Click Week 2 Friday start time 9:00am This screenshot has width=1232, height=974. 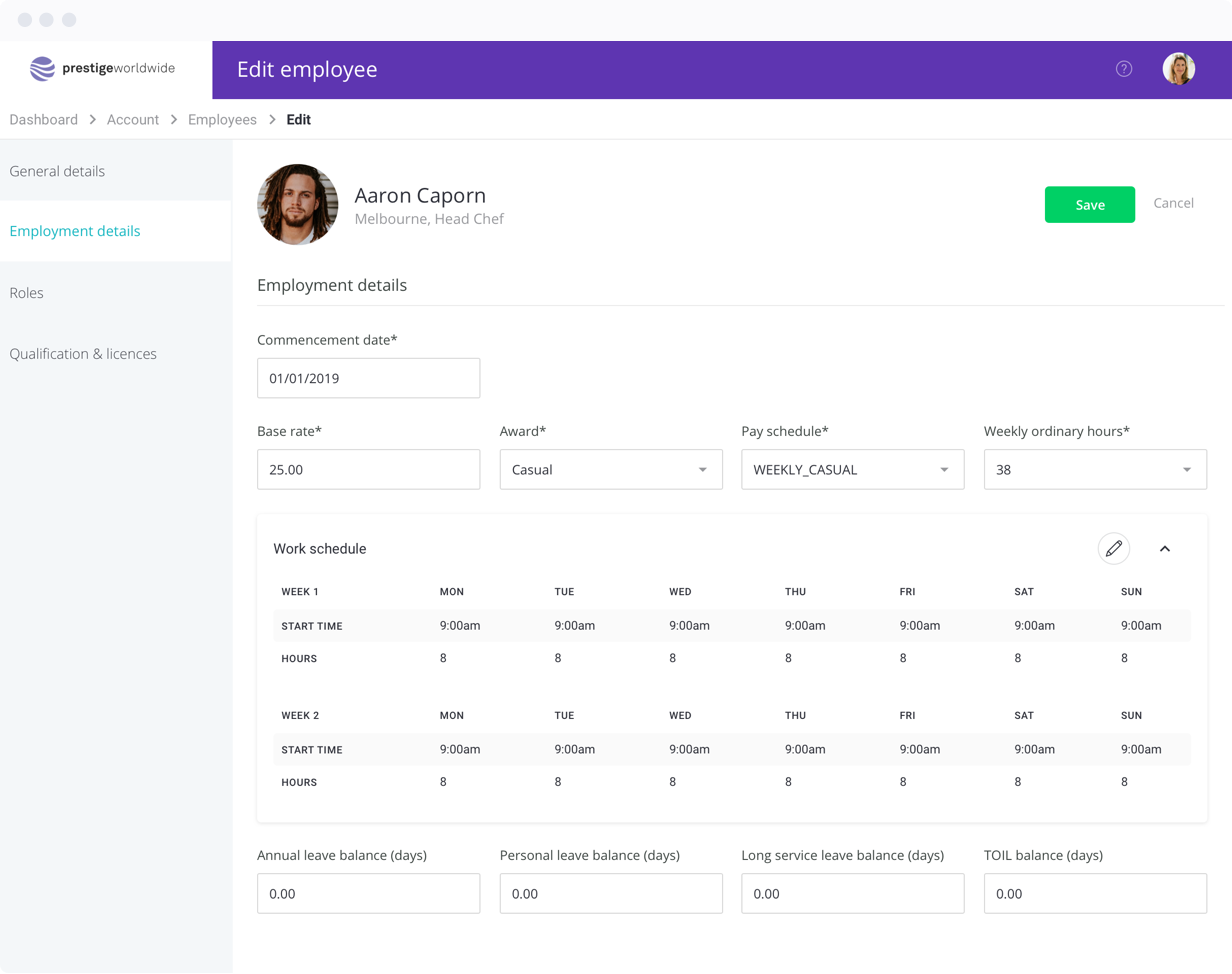click(920, 749)
